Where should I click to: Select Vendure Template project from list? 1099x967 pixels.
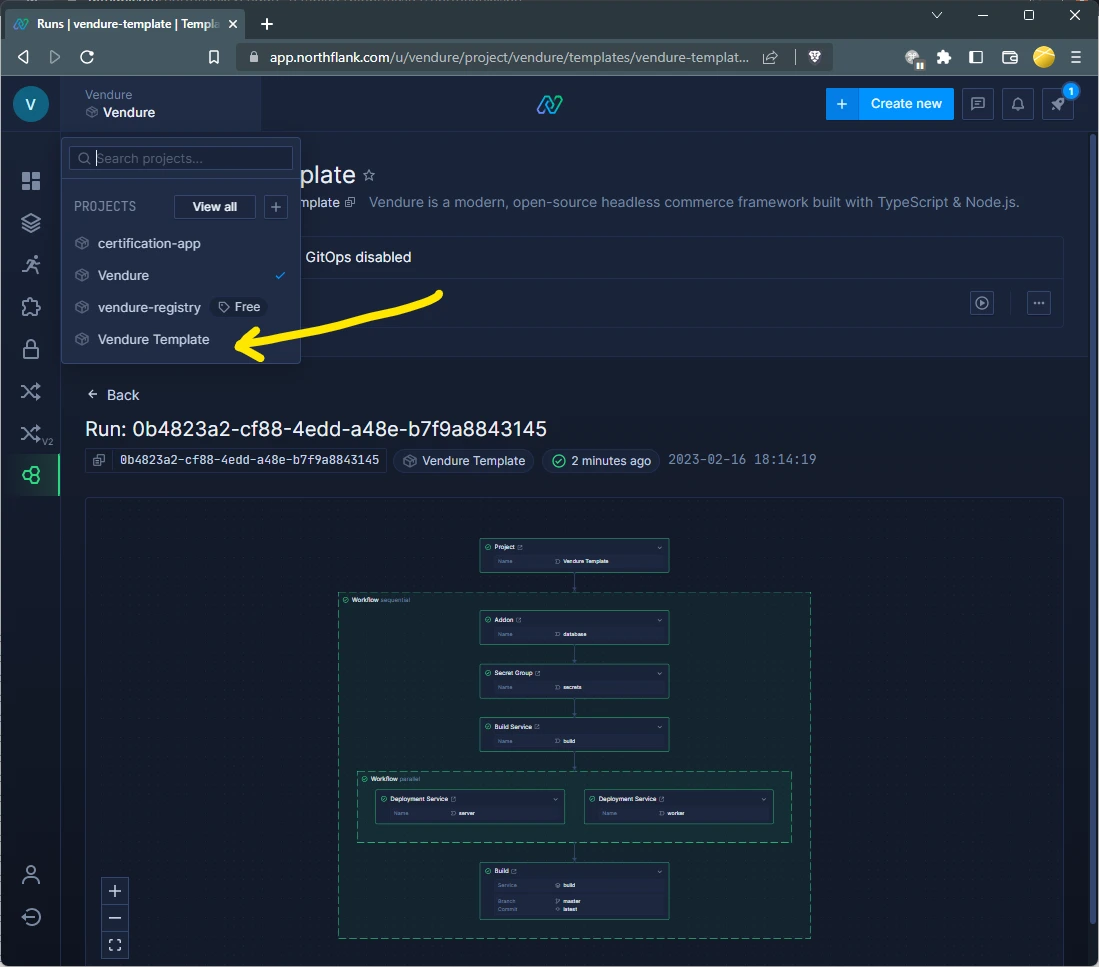153,340
